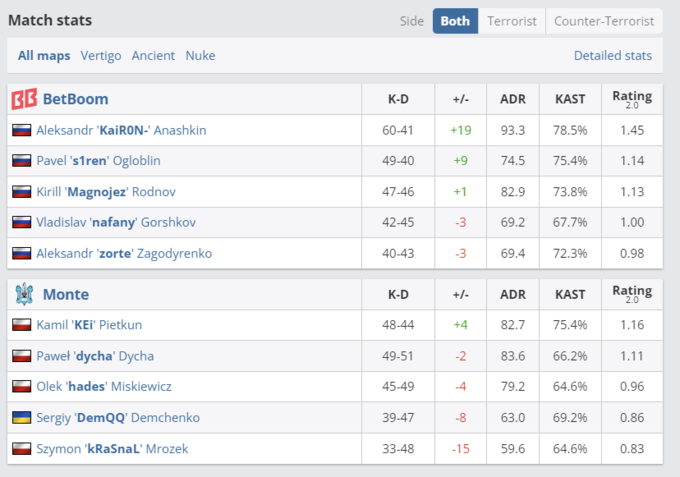The width and height of the screenshot is (680, 477).
Task: Click the flag icon beside zorte
Action: (21, 254)
